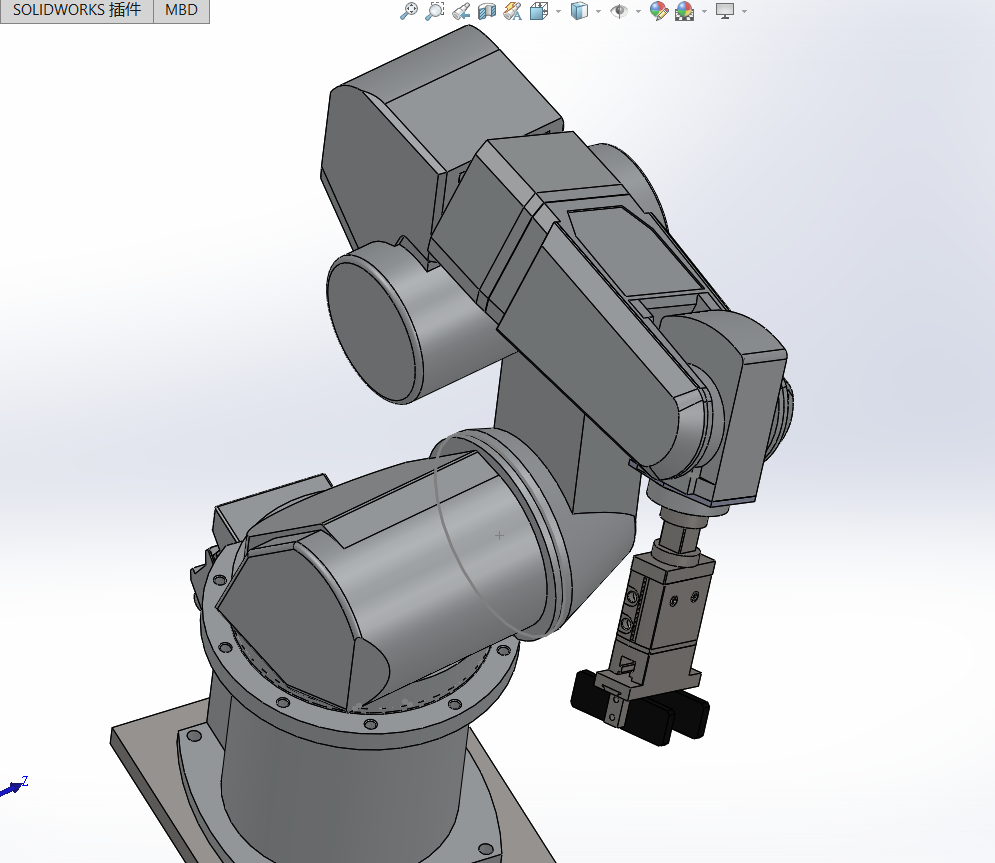
Task: Click the Zoom to Fit icon
Action: click(409, 11)
